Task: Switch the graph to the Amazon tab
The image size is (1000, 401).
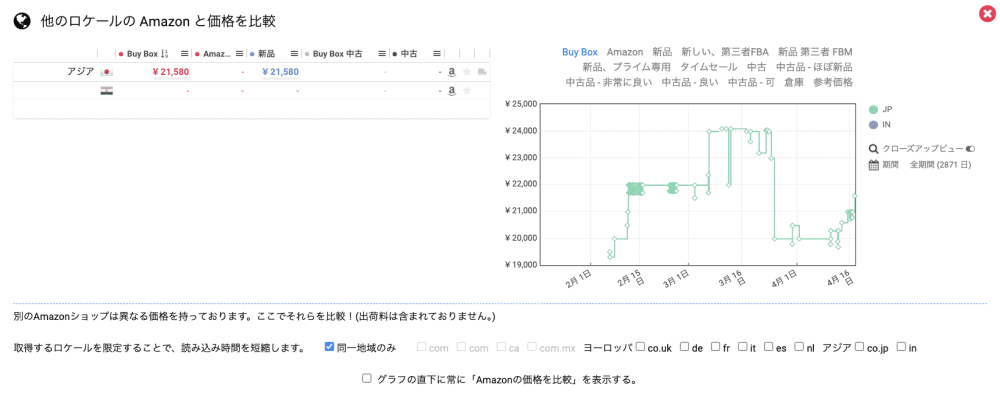Action: tap(624, 51)
